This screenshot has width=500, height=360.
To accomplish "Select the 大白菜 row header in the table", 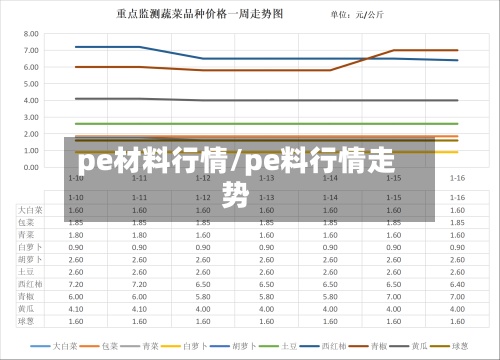I will [30, 210].
